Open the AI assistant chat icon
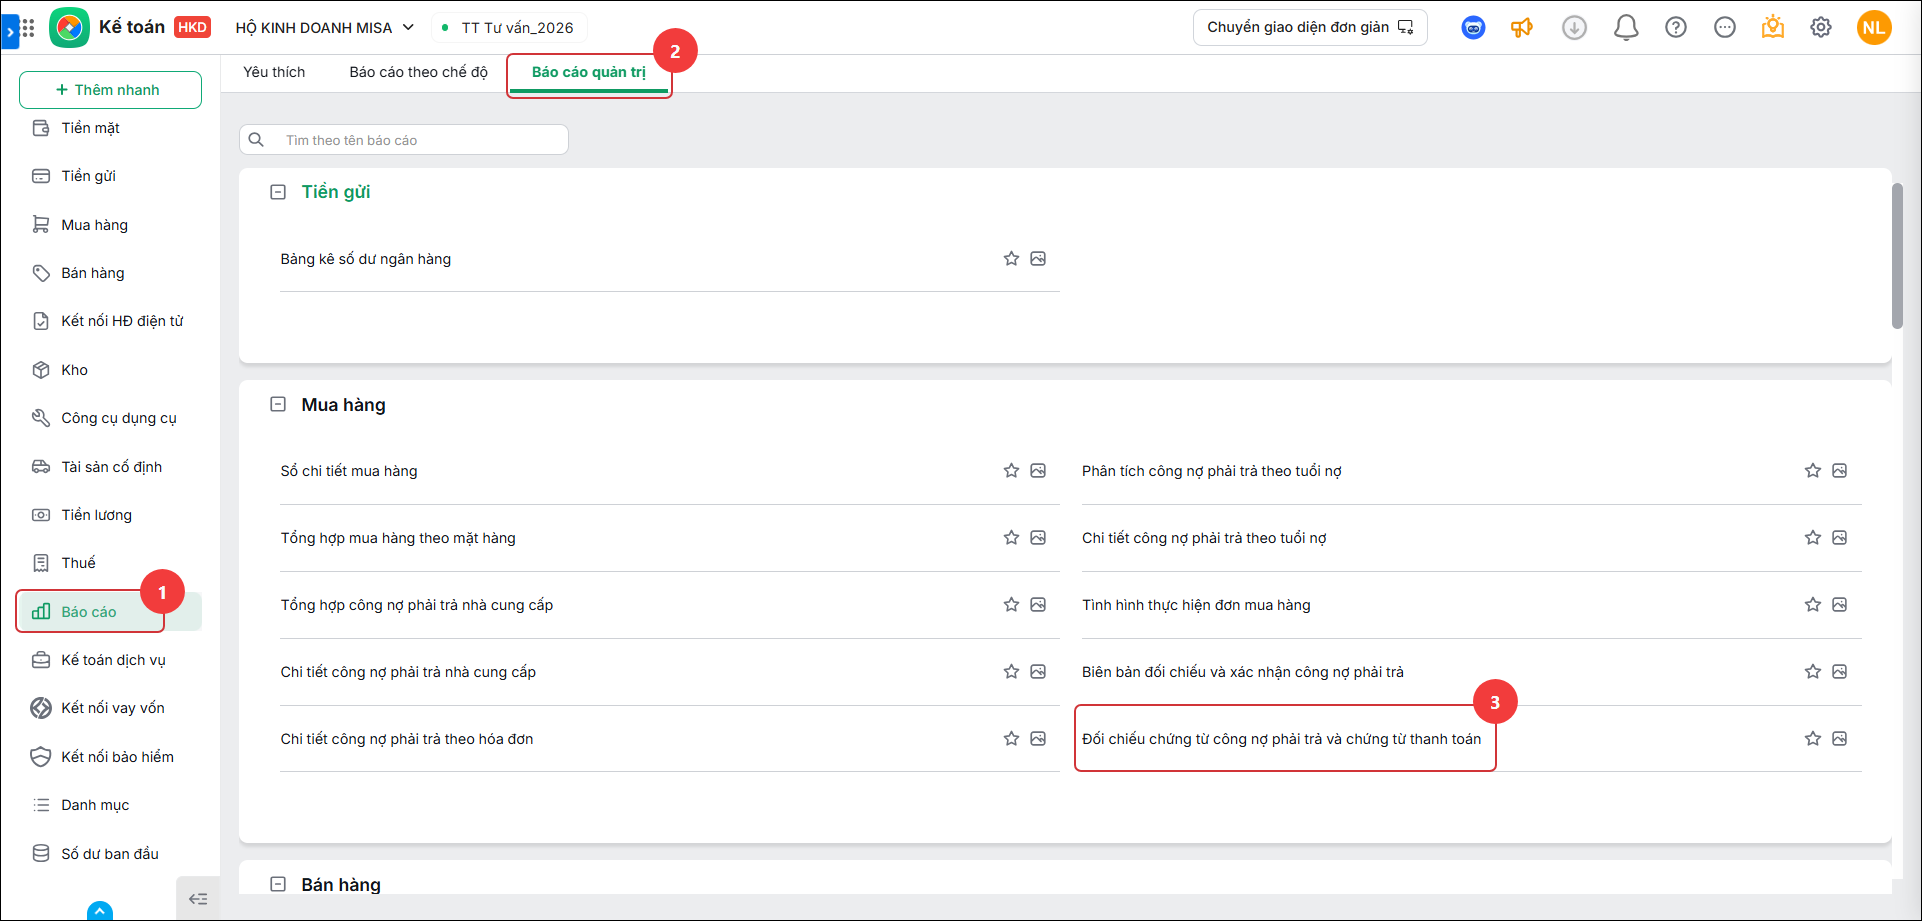 pyautogui.click(x=1473, y=28)
